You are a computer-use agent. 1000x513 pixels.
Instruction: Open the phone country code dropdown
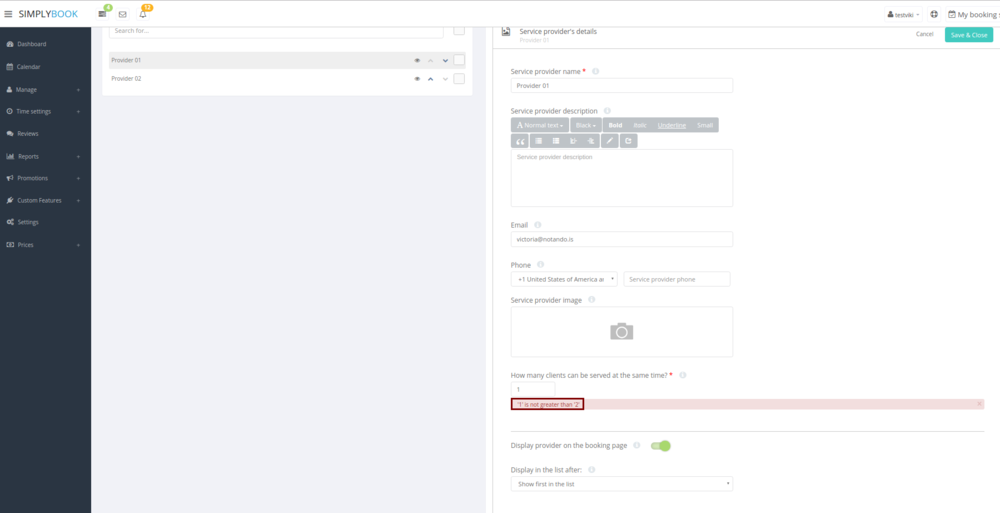(x=563, y=279)
